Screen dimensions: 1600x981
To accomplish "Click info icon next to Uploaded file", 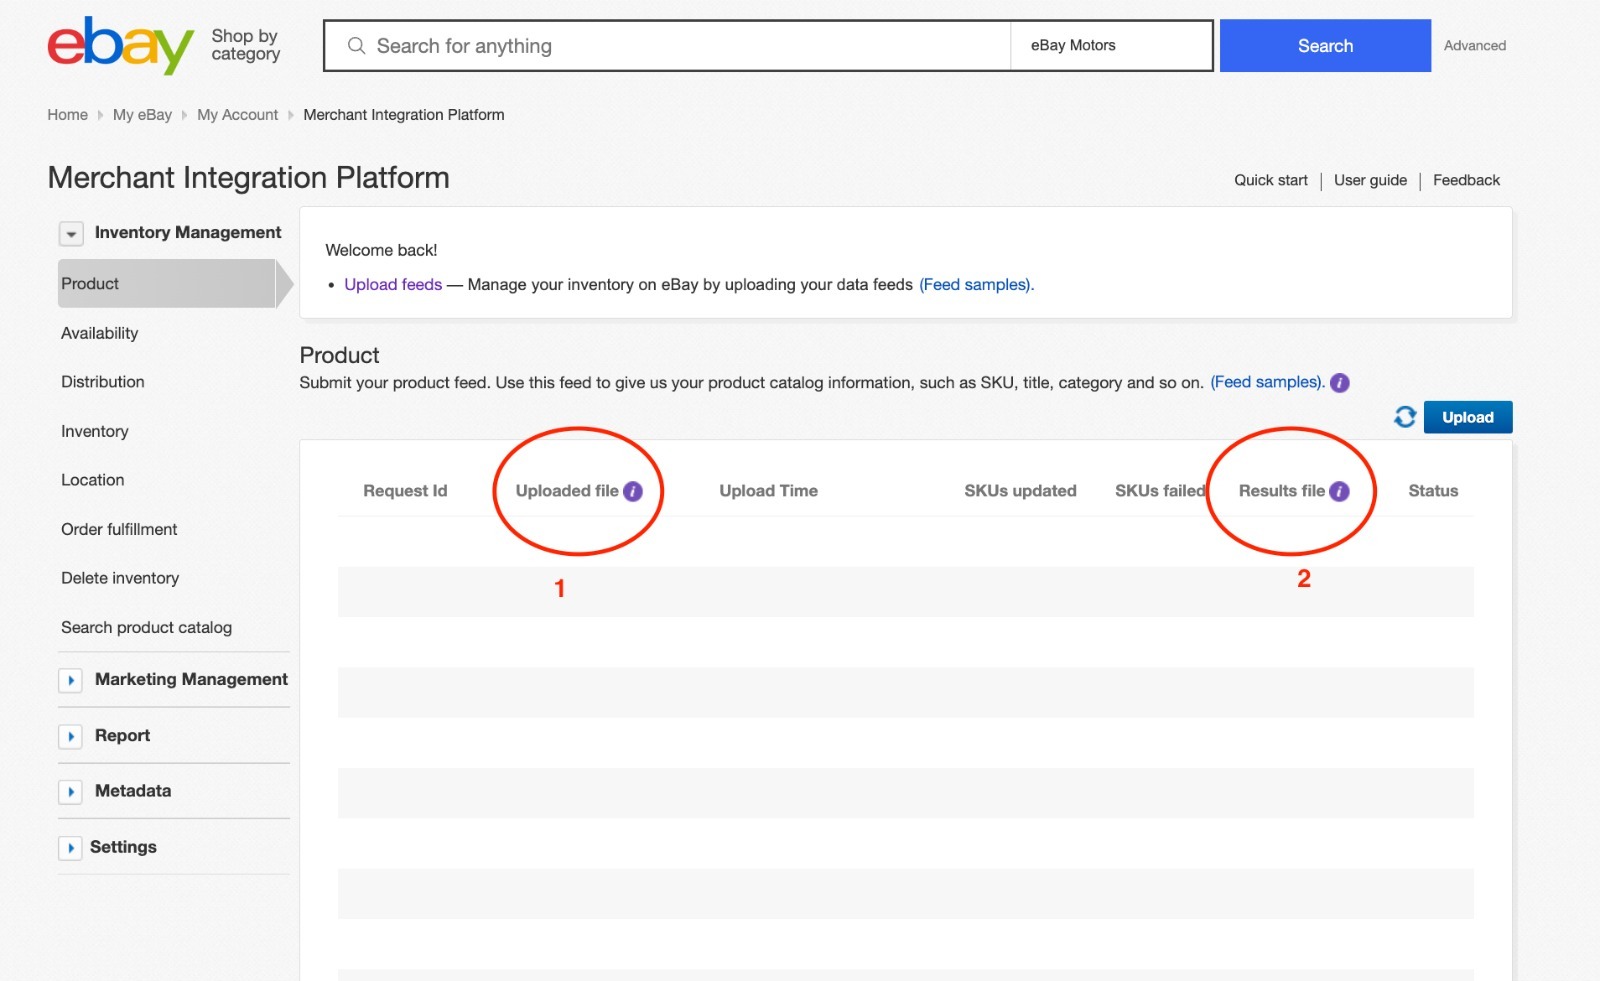I will [633, 491].
